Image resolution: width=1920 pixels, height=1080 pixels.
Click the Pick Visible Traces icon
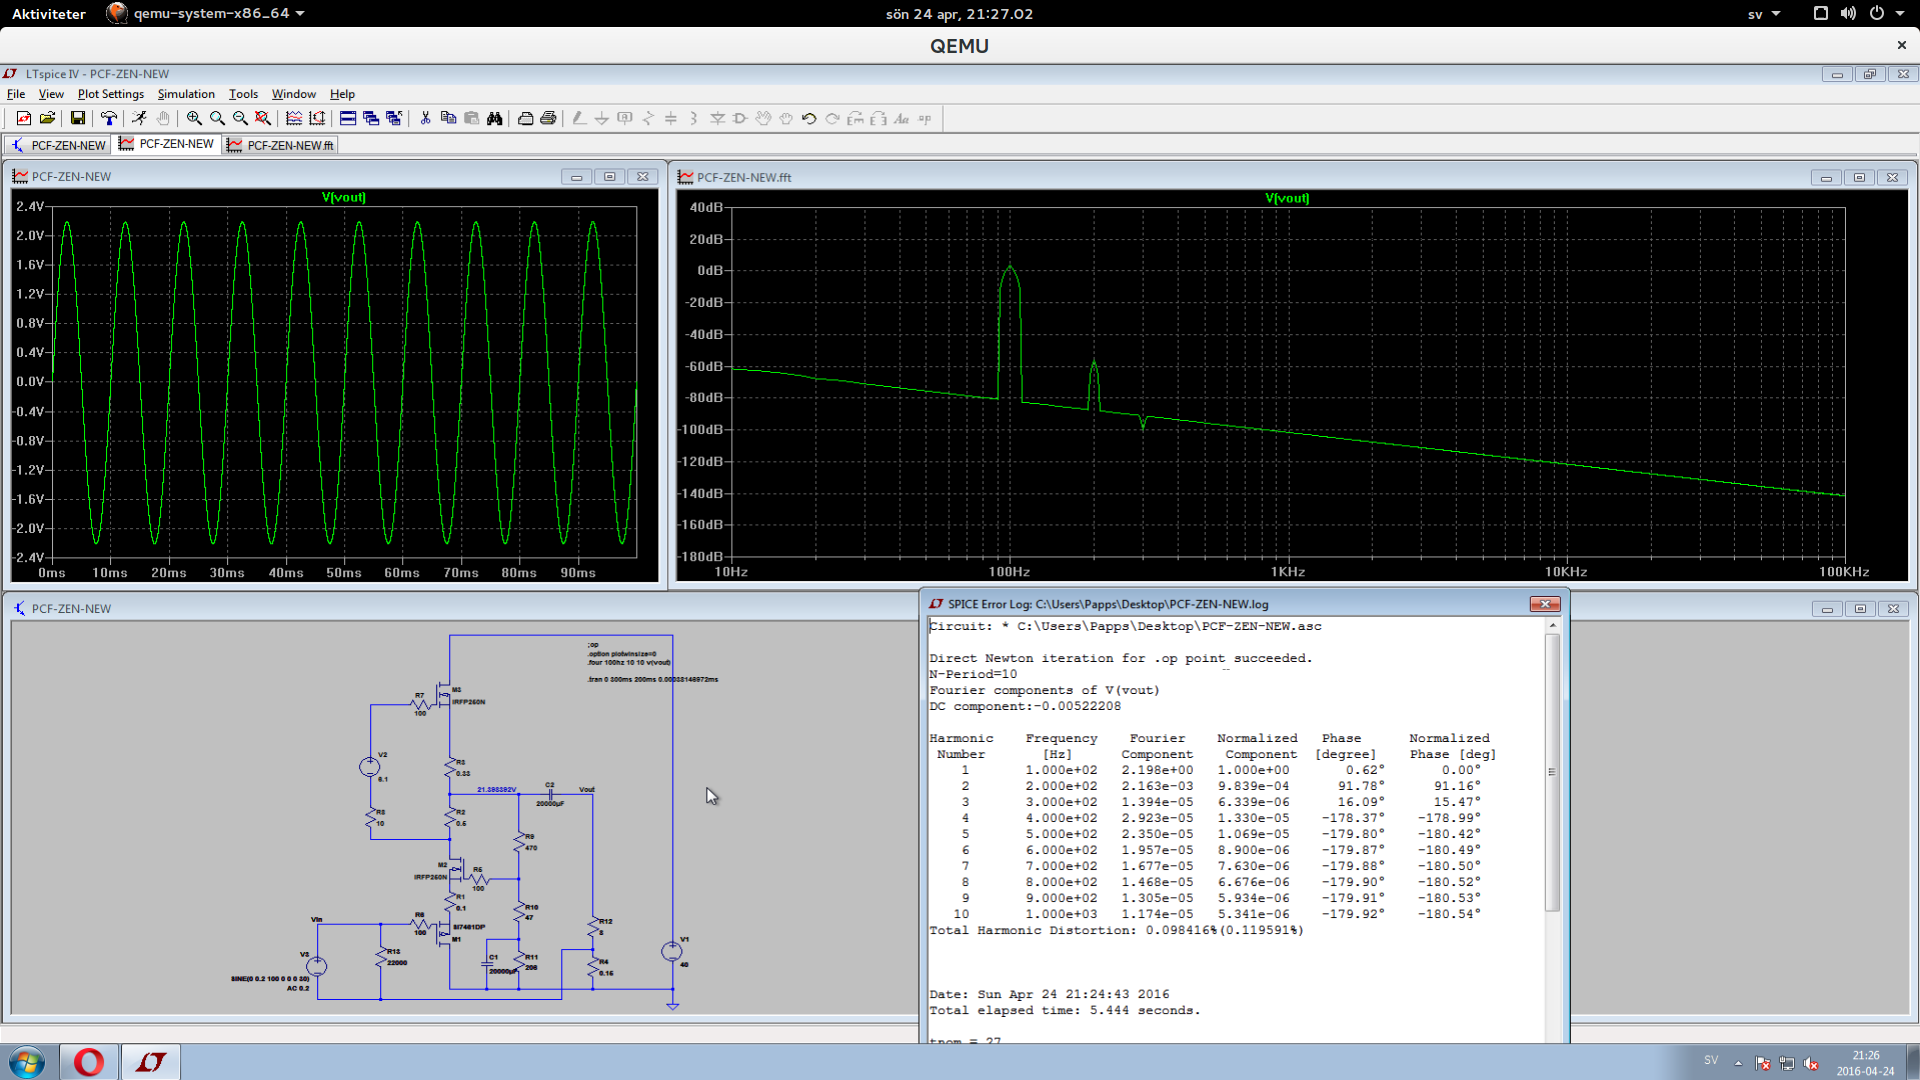point(317,118)
